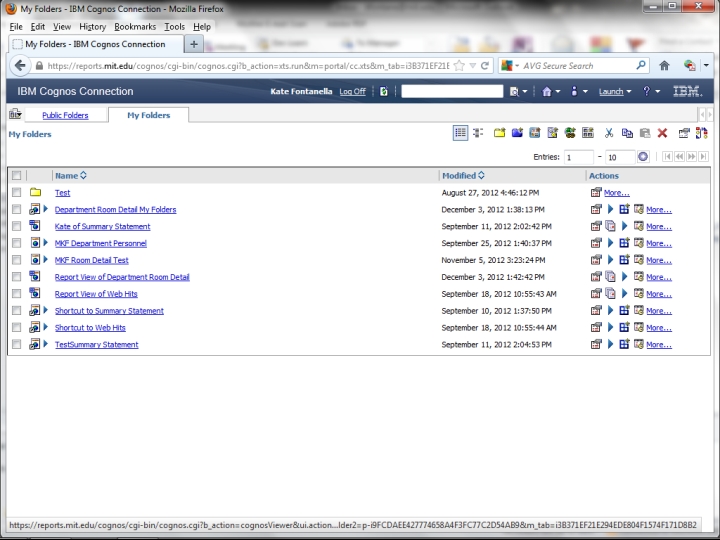Check the box beside Test folder
The image size is (720, 540).
click(16, 192)
